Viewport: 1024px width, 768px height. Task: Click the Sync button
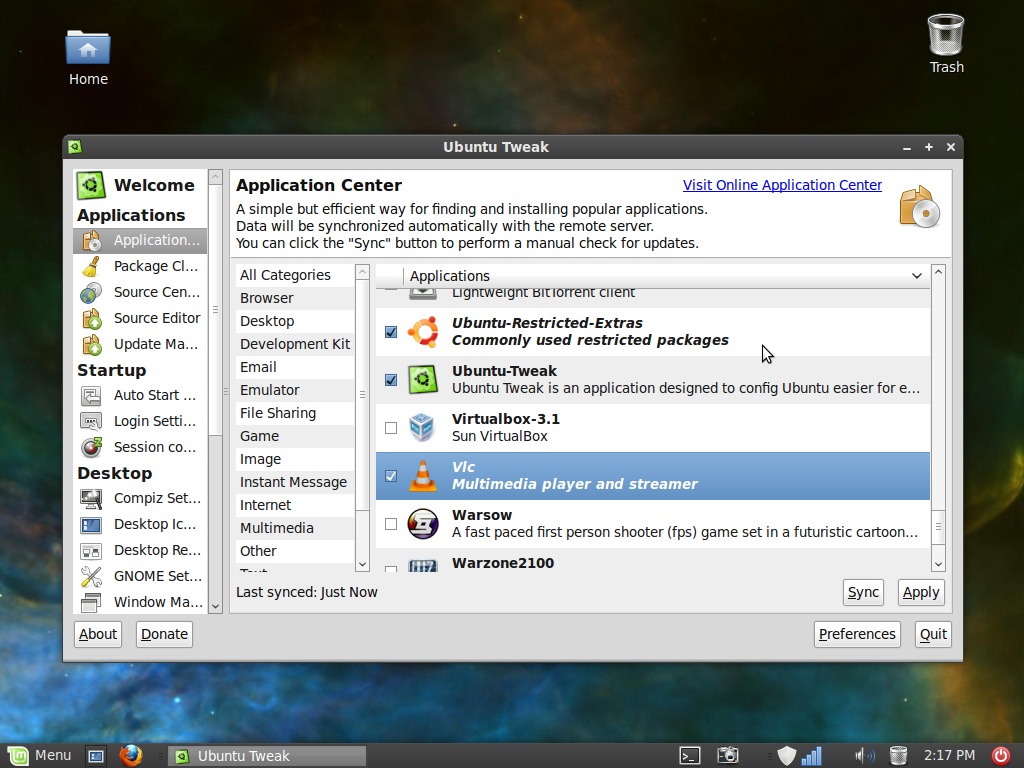click(x=863, y=592)
